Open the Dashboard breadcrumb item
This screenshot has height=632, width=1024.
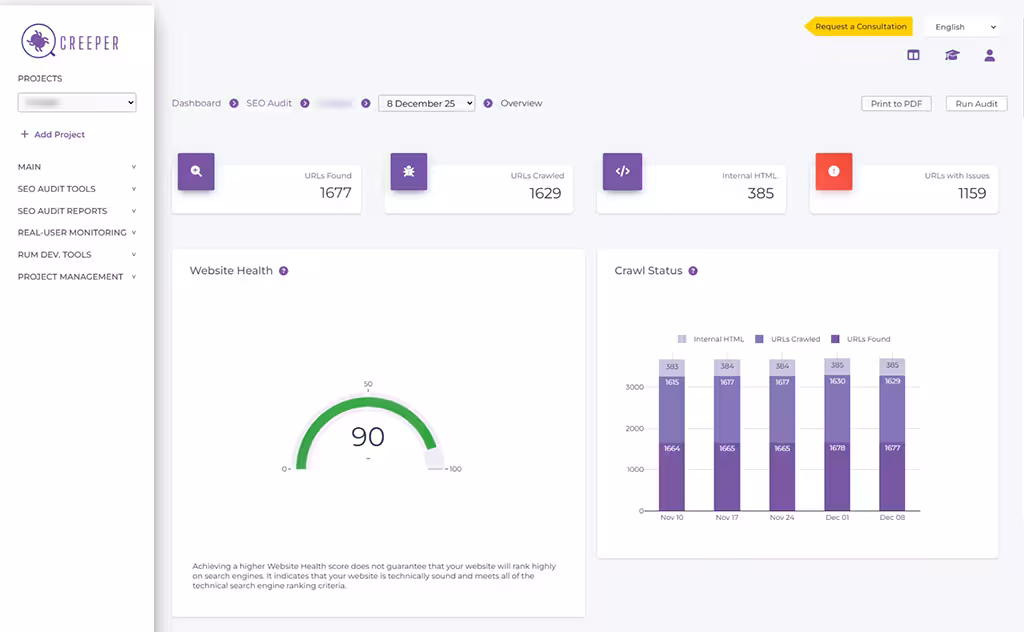point(197,103)
